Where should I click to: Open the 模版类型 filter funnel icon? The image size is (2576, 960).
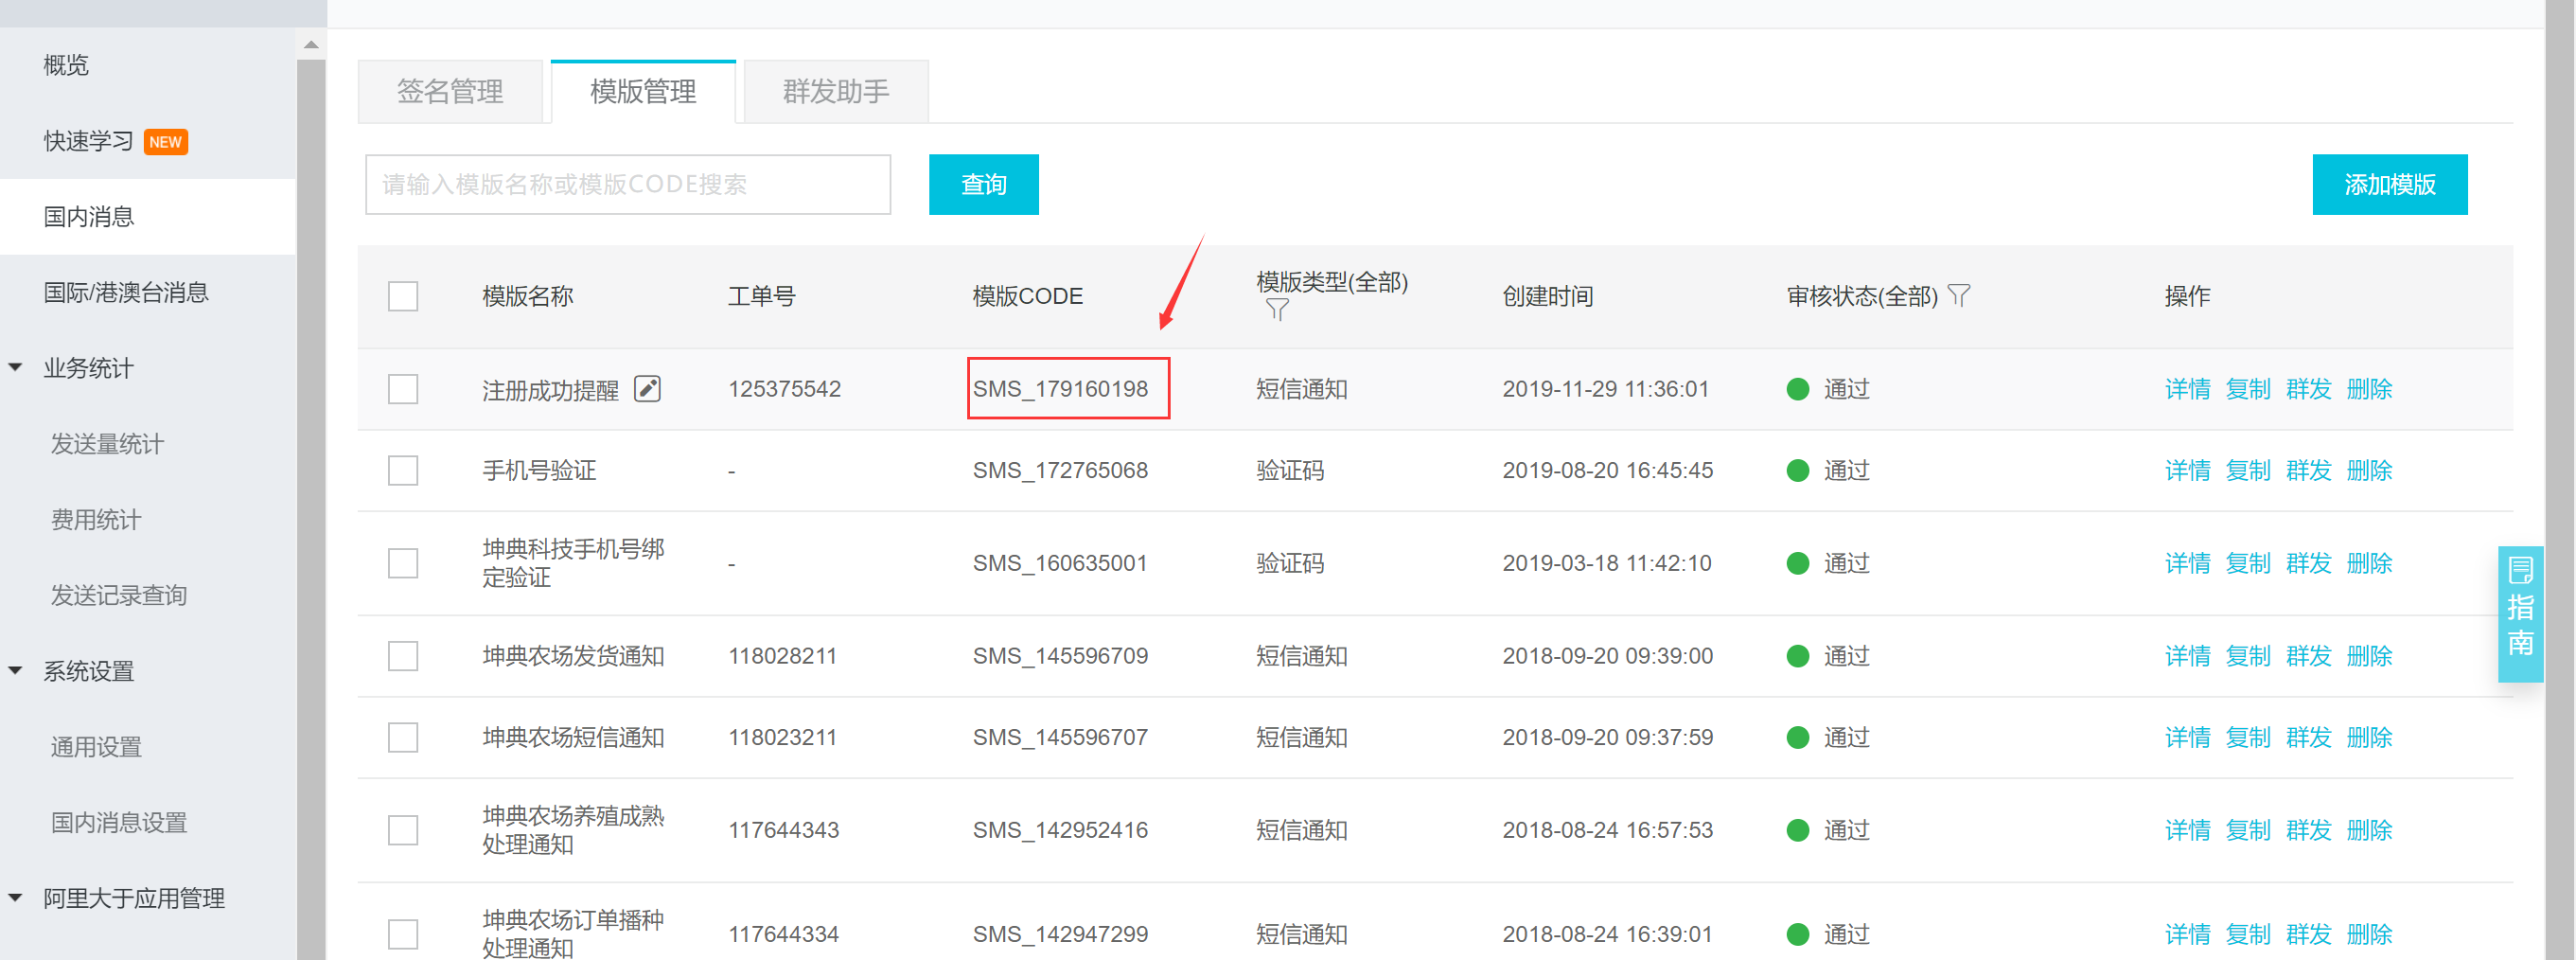[x=1277, y=310]
